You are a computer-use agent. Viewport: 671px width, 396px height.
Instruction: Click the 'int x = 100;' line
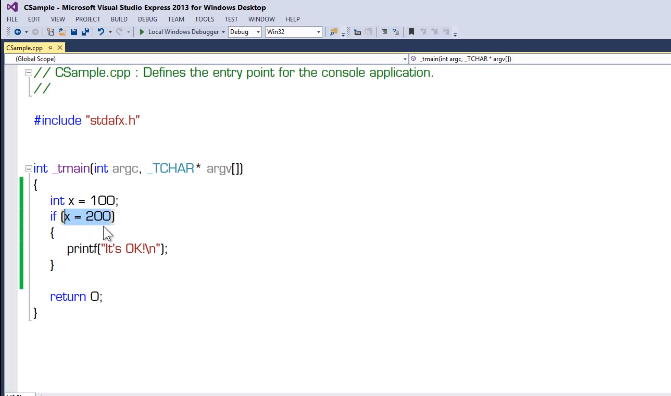pyautogui.click(x=84, y=201)
